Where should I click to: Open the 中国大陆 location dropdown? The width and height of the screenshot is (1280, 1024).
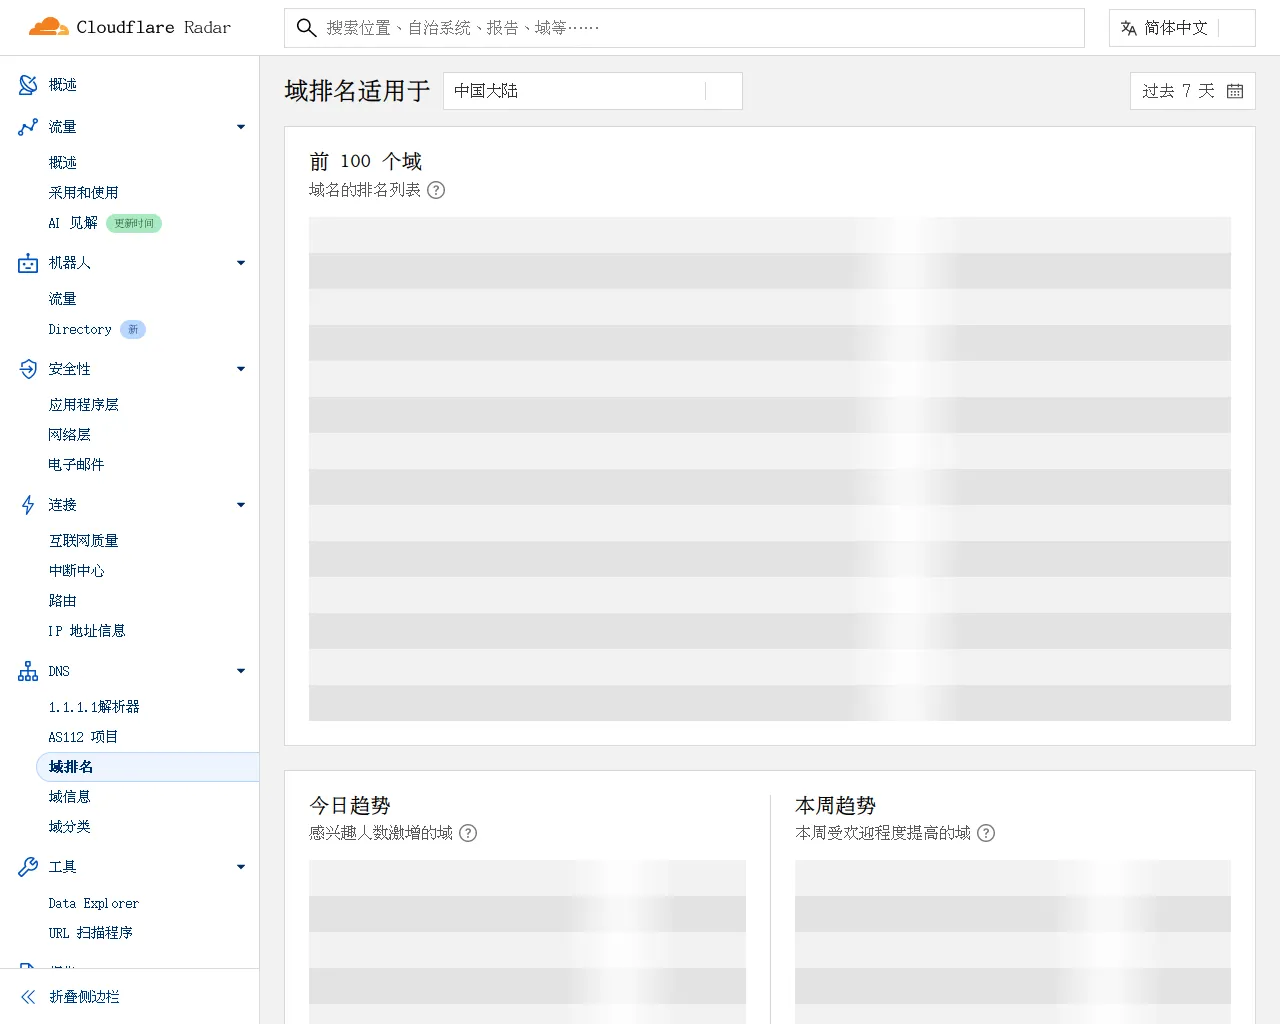tap(592, 91)
